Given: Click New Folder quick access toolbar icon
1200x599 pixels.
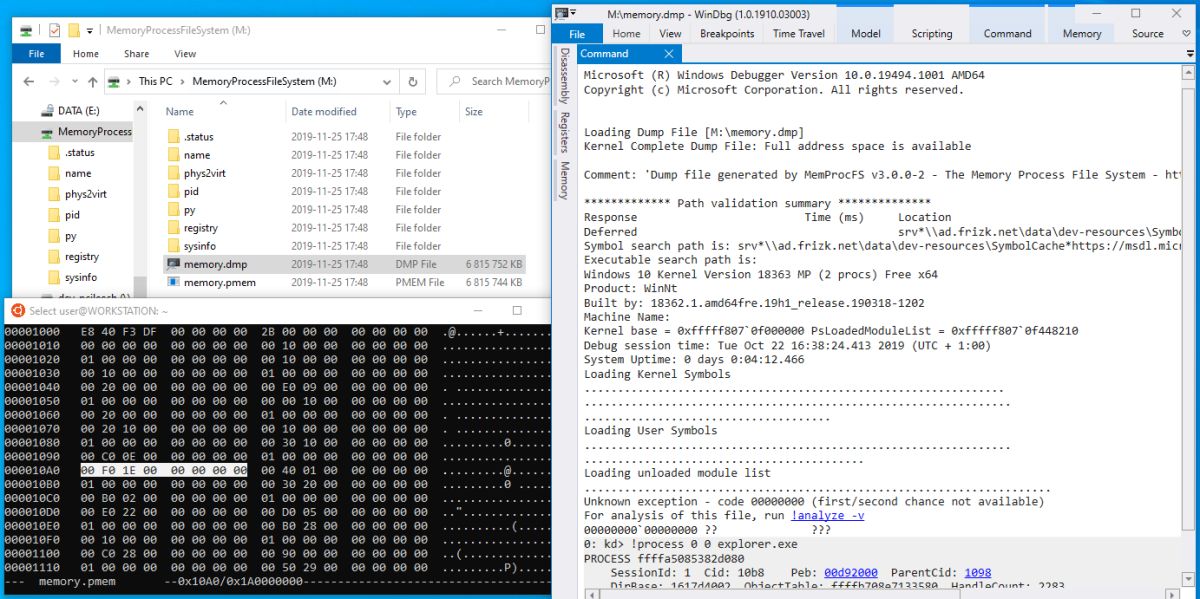Looking at the screenshot, I should [x=74, y=31].
